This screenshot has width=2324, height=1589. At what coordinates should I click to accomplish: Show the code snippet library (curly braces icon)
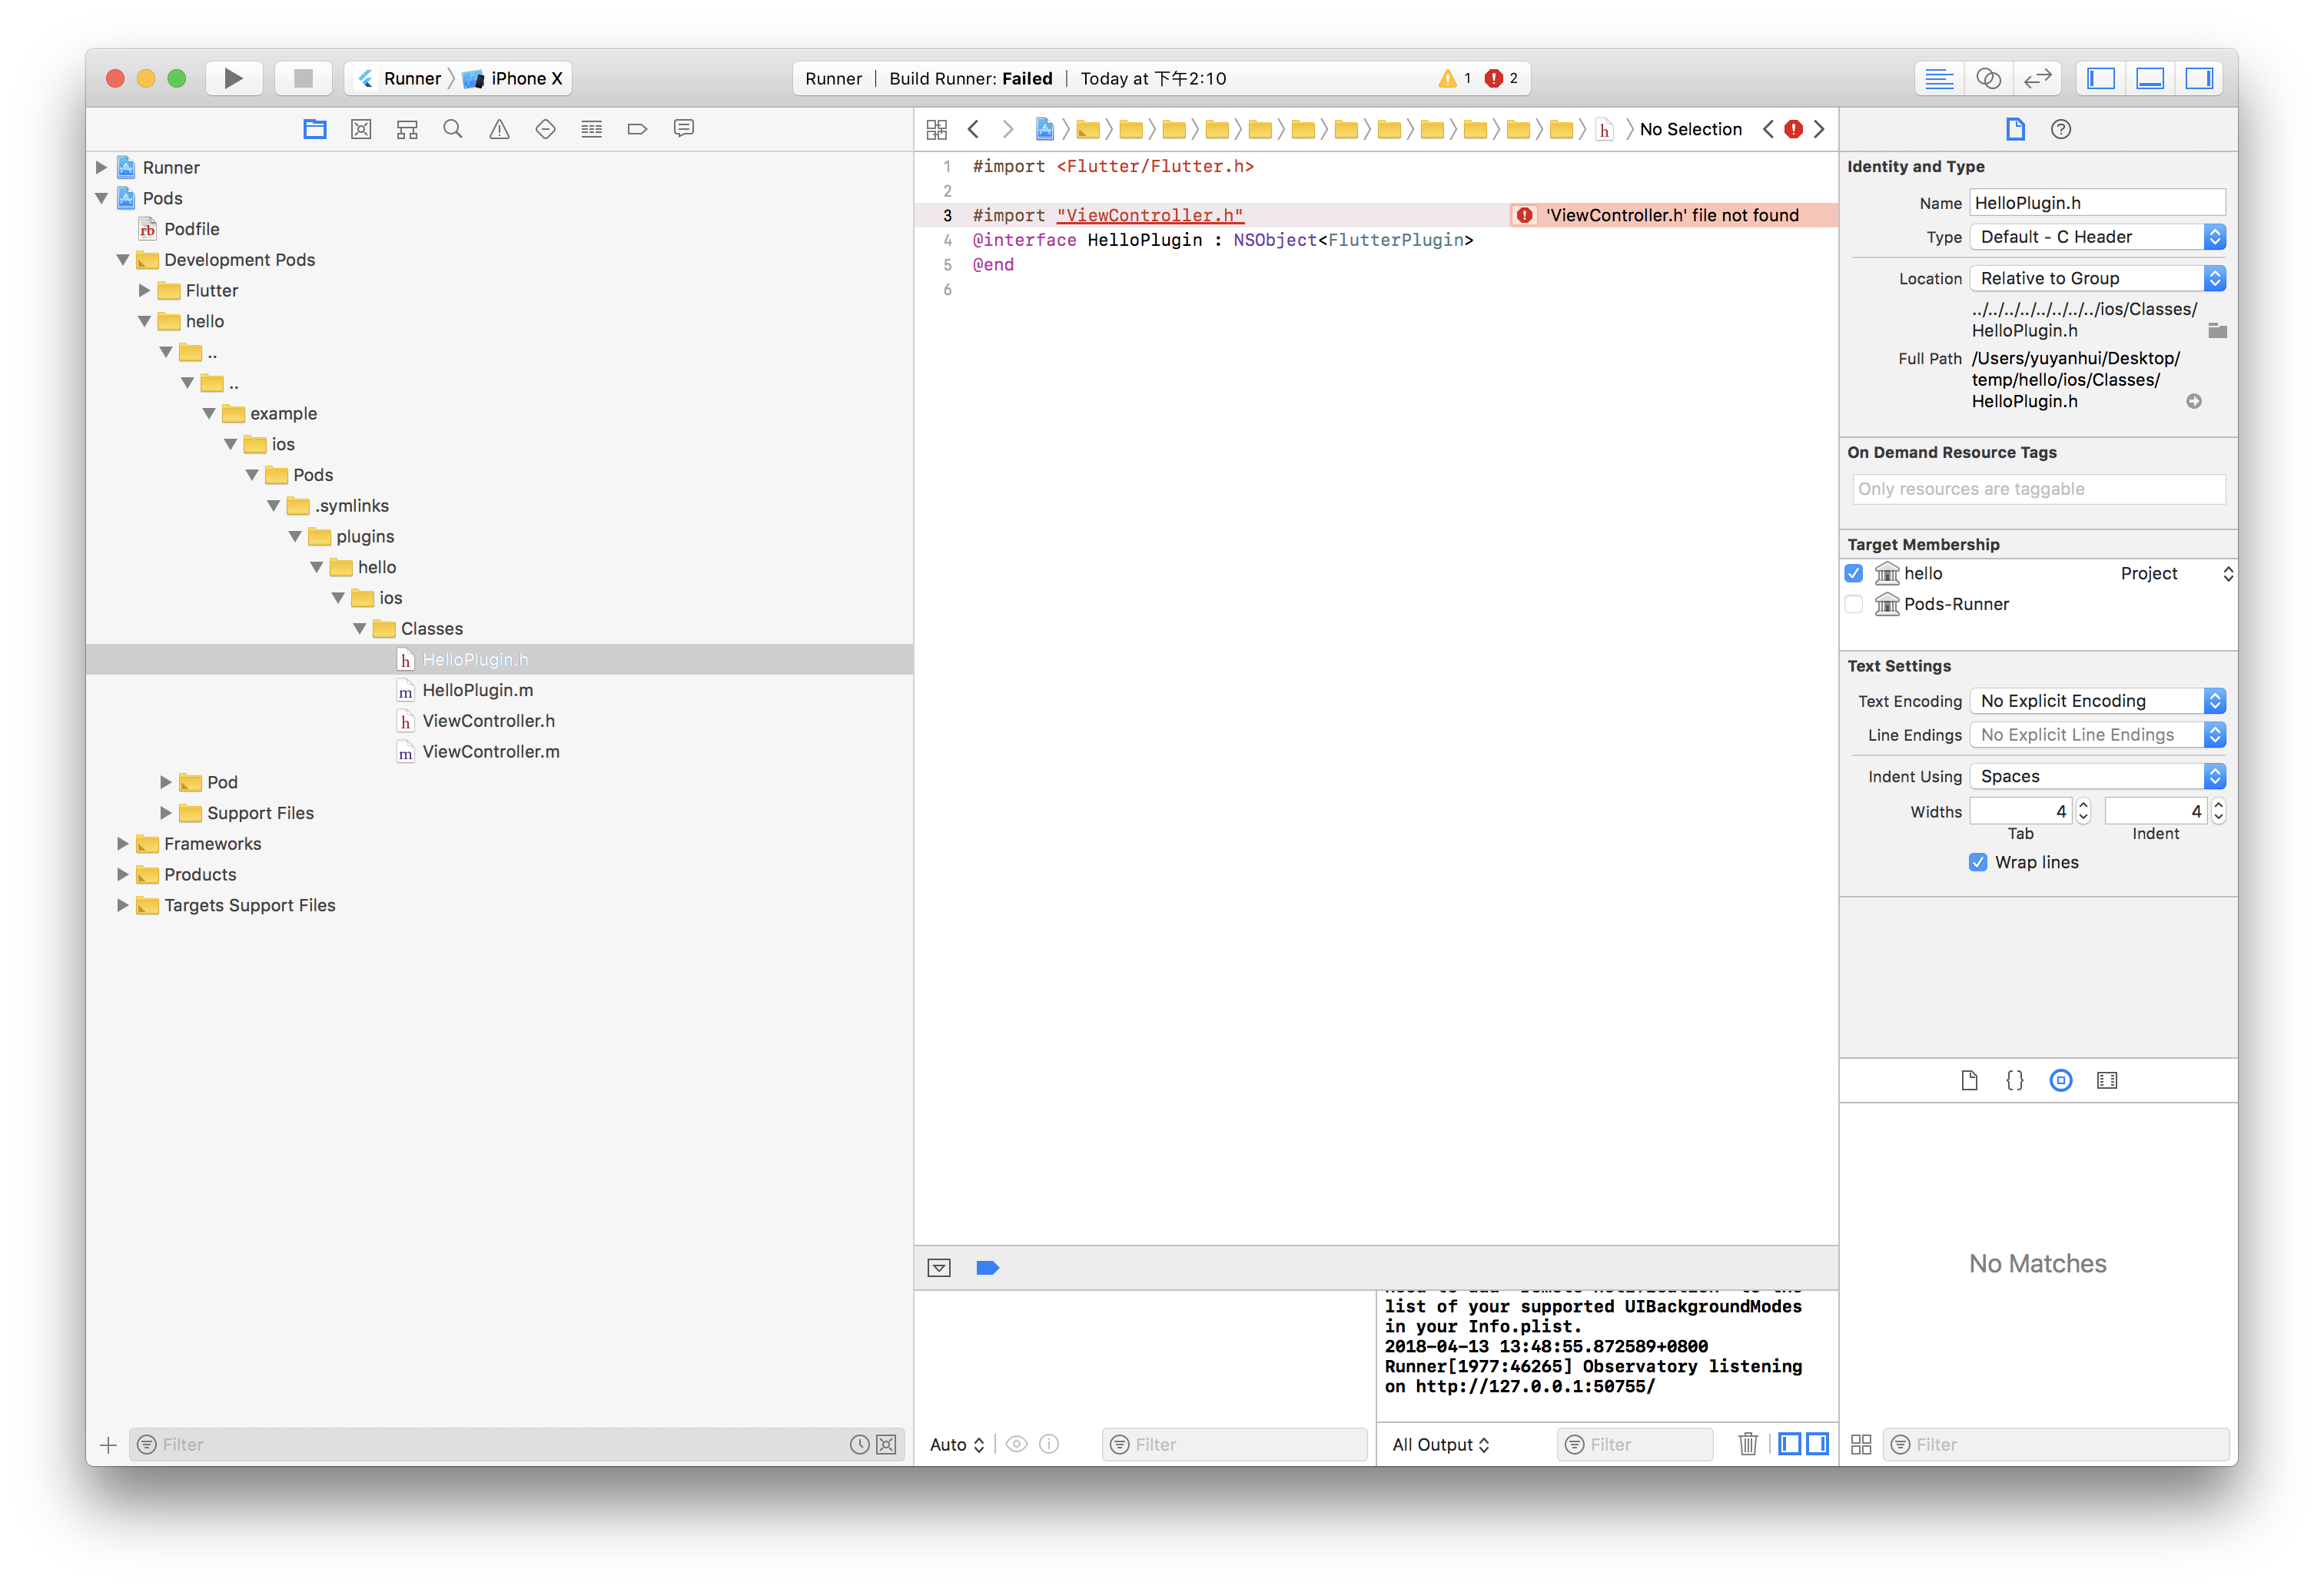point(2014,1080)
